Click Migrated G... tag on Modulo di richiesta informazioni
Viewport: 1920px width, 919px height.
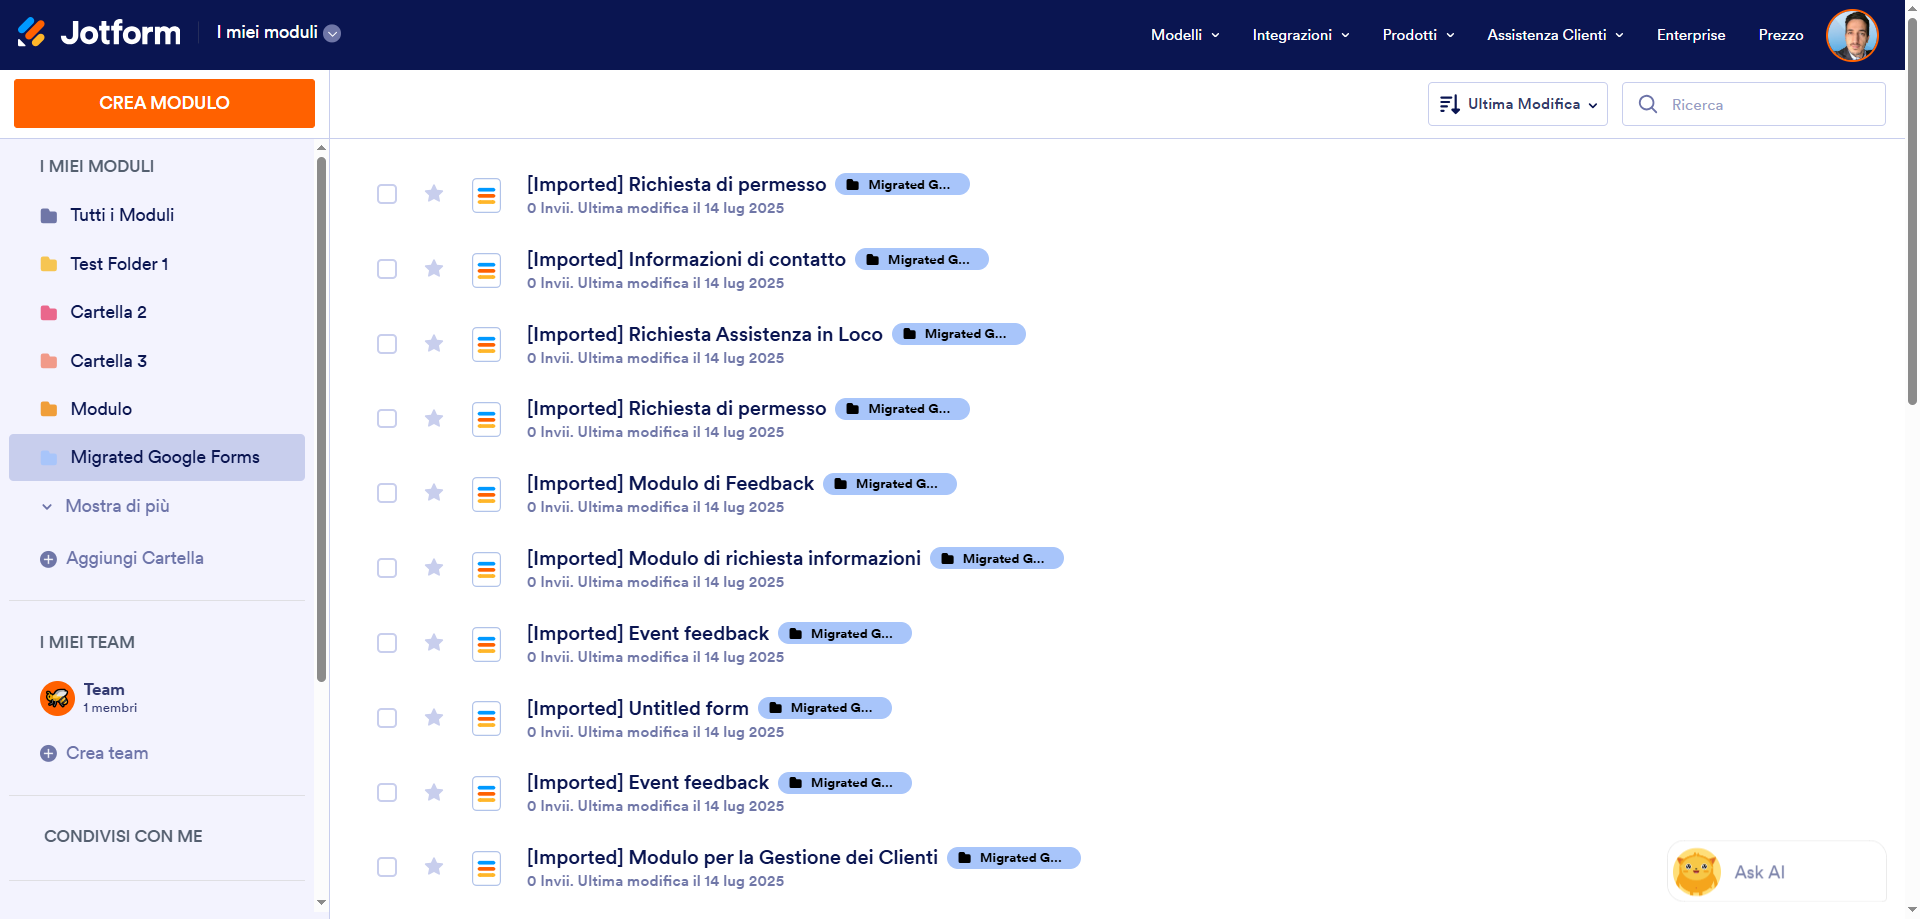click(997, 558)
